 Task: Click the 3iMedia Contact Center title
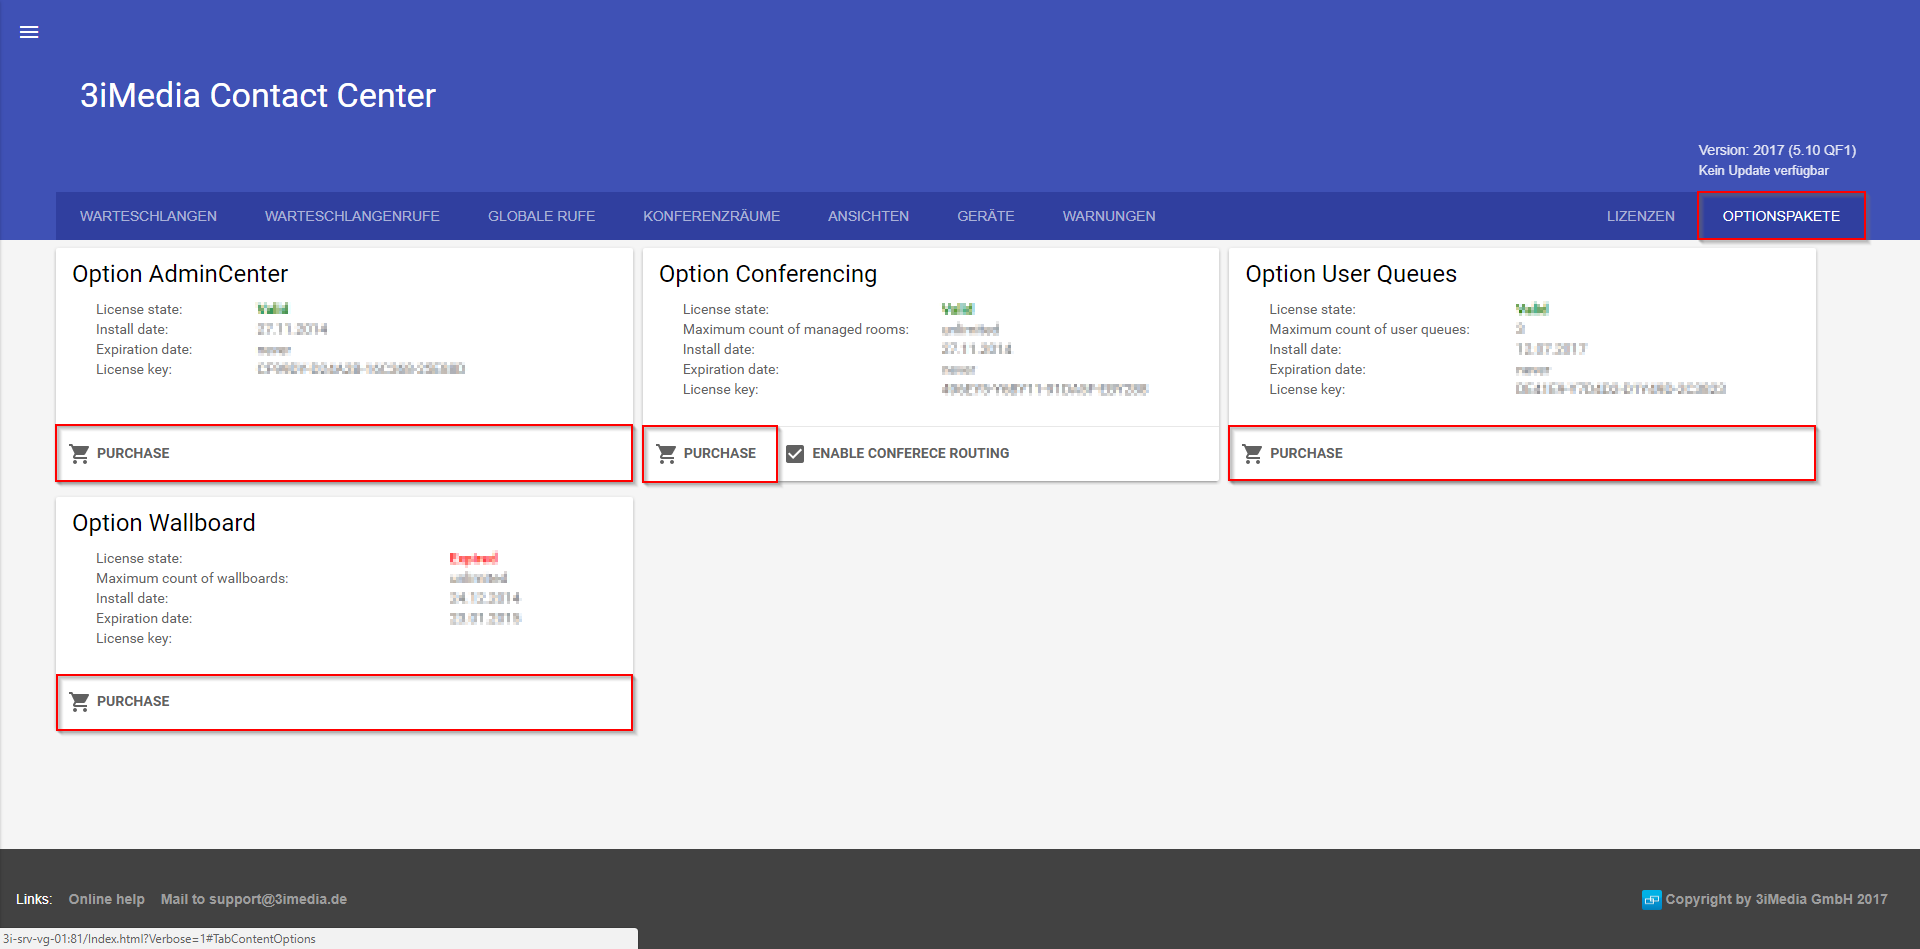click(258, 96)
